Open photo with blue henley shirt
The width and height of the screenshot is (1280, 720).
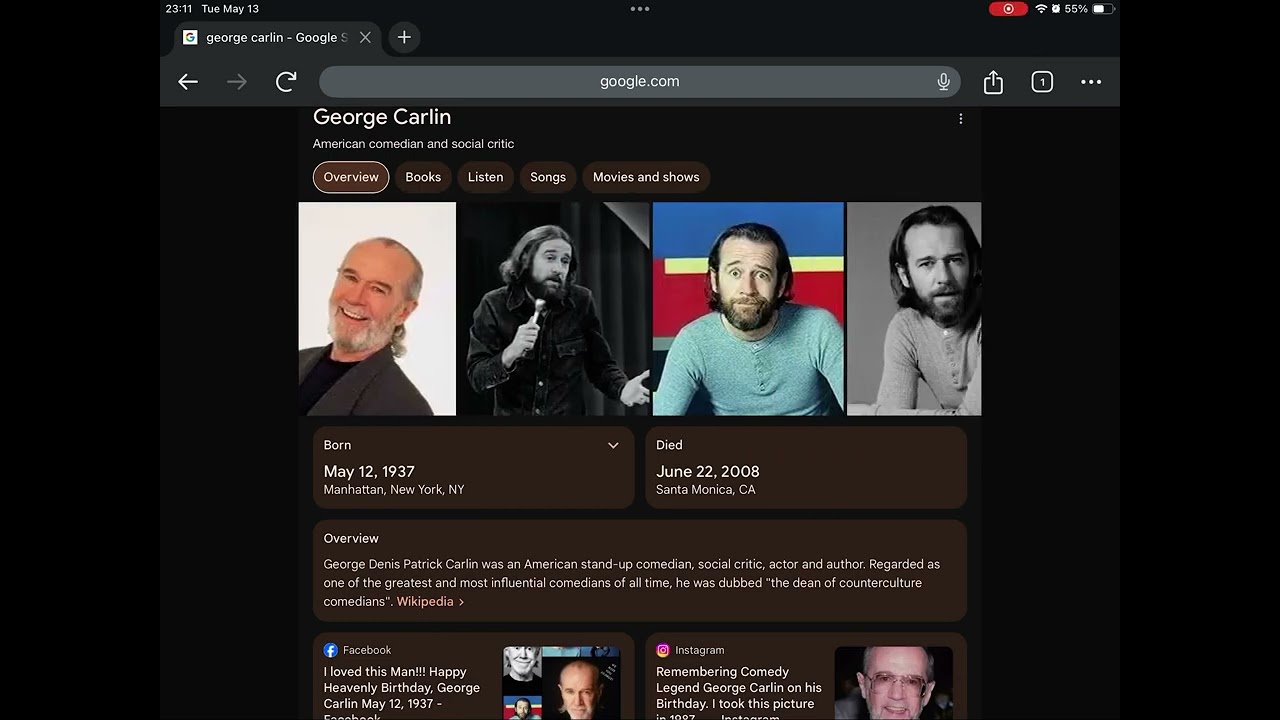pyautogui.click(x=748, y=309)
